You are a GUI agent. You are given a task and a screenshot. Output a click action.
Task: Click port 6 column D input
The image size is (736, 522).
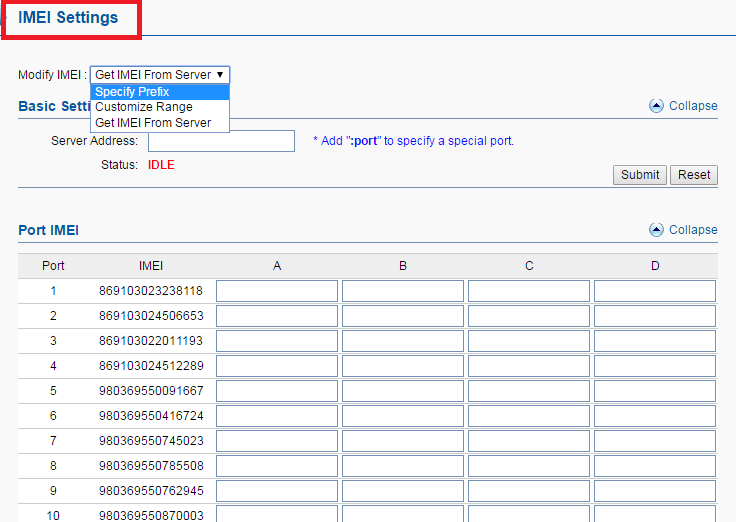click(x=655, y=416)
